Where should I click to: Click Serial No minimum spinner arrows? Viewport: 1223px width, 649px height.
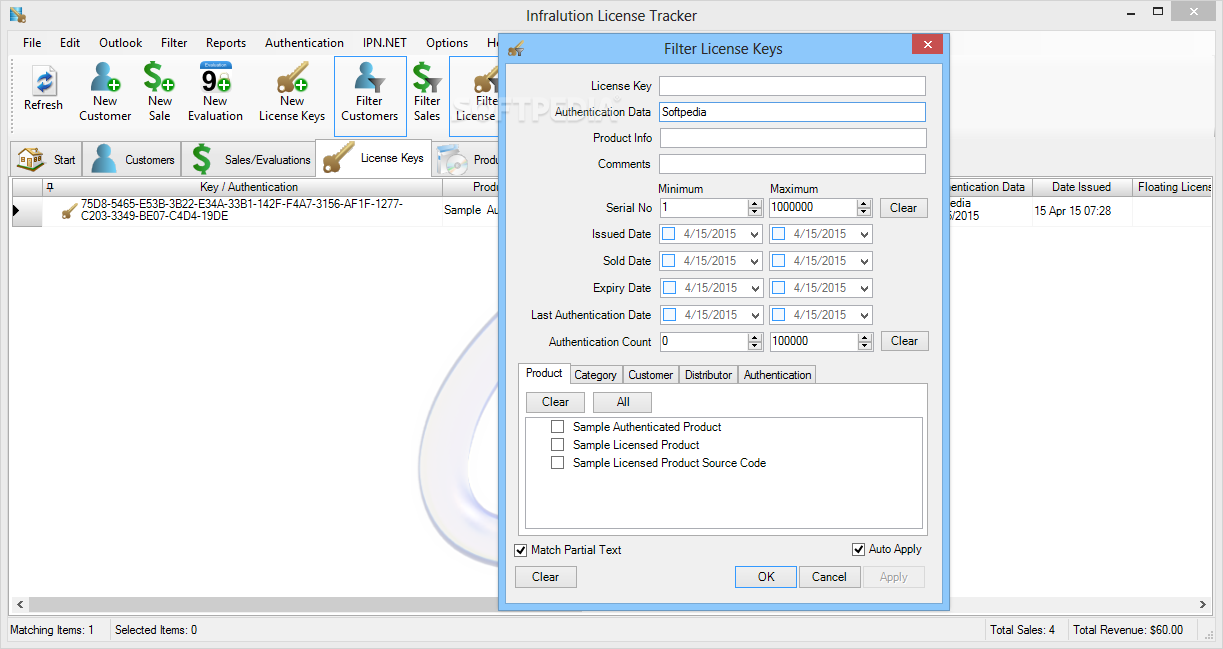point(755,208)
